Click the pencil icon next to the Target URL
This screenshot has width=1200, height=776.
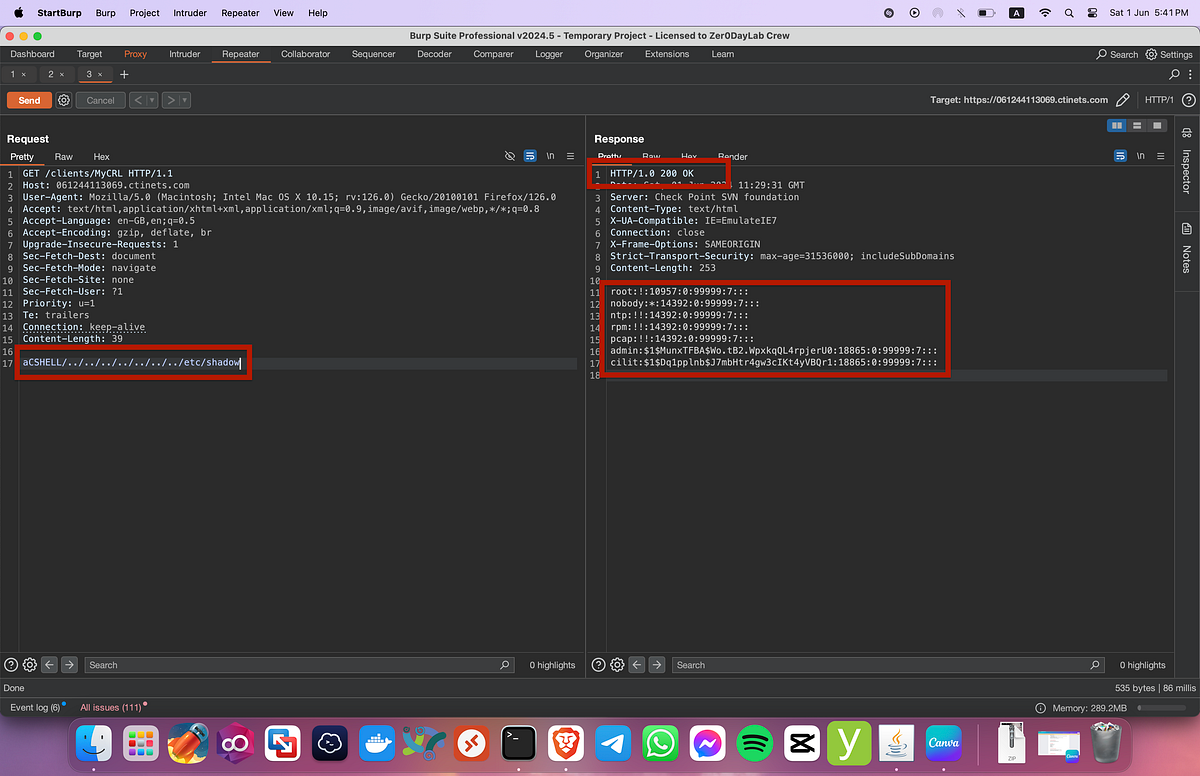1122,100
